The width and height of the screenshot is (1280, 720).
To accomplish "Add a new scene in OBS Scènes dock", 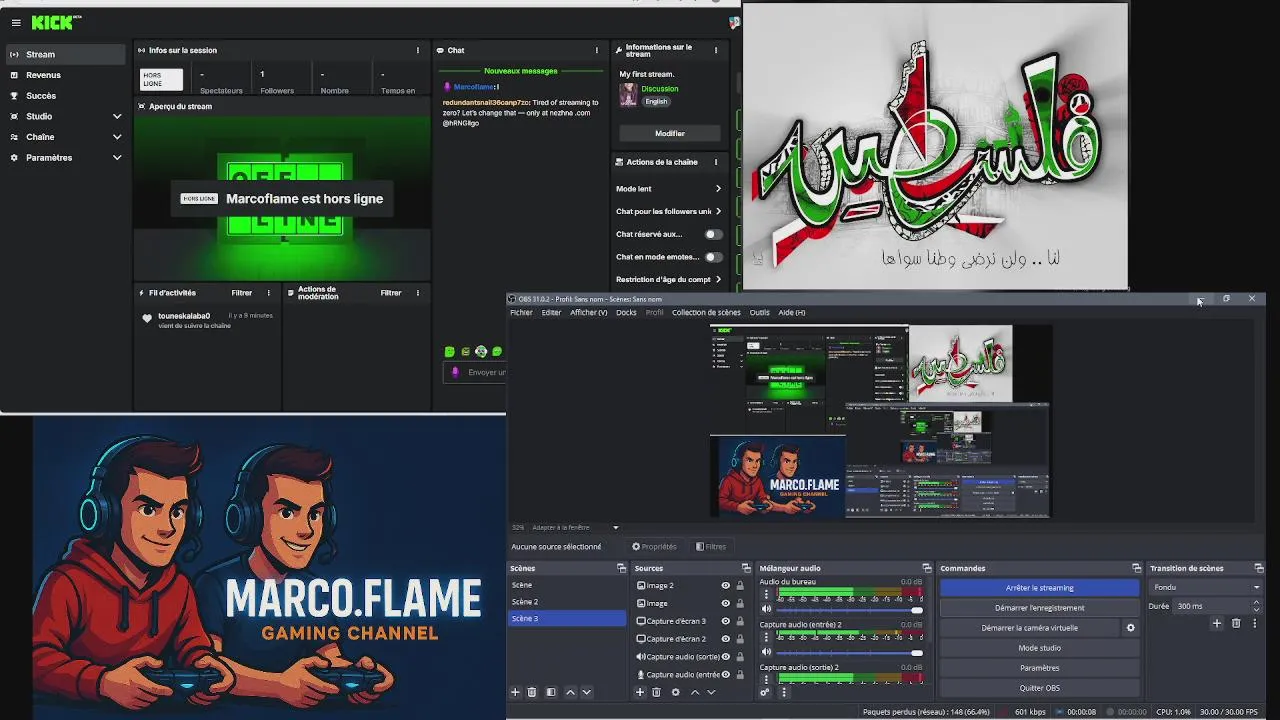I will pyautogui.click(x=515, y=692).
